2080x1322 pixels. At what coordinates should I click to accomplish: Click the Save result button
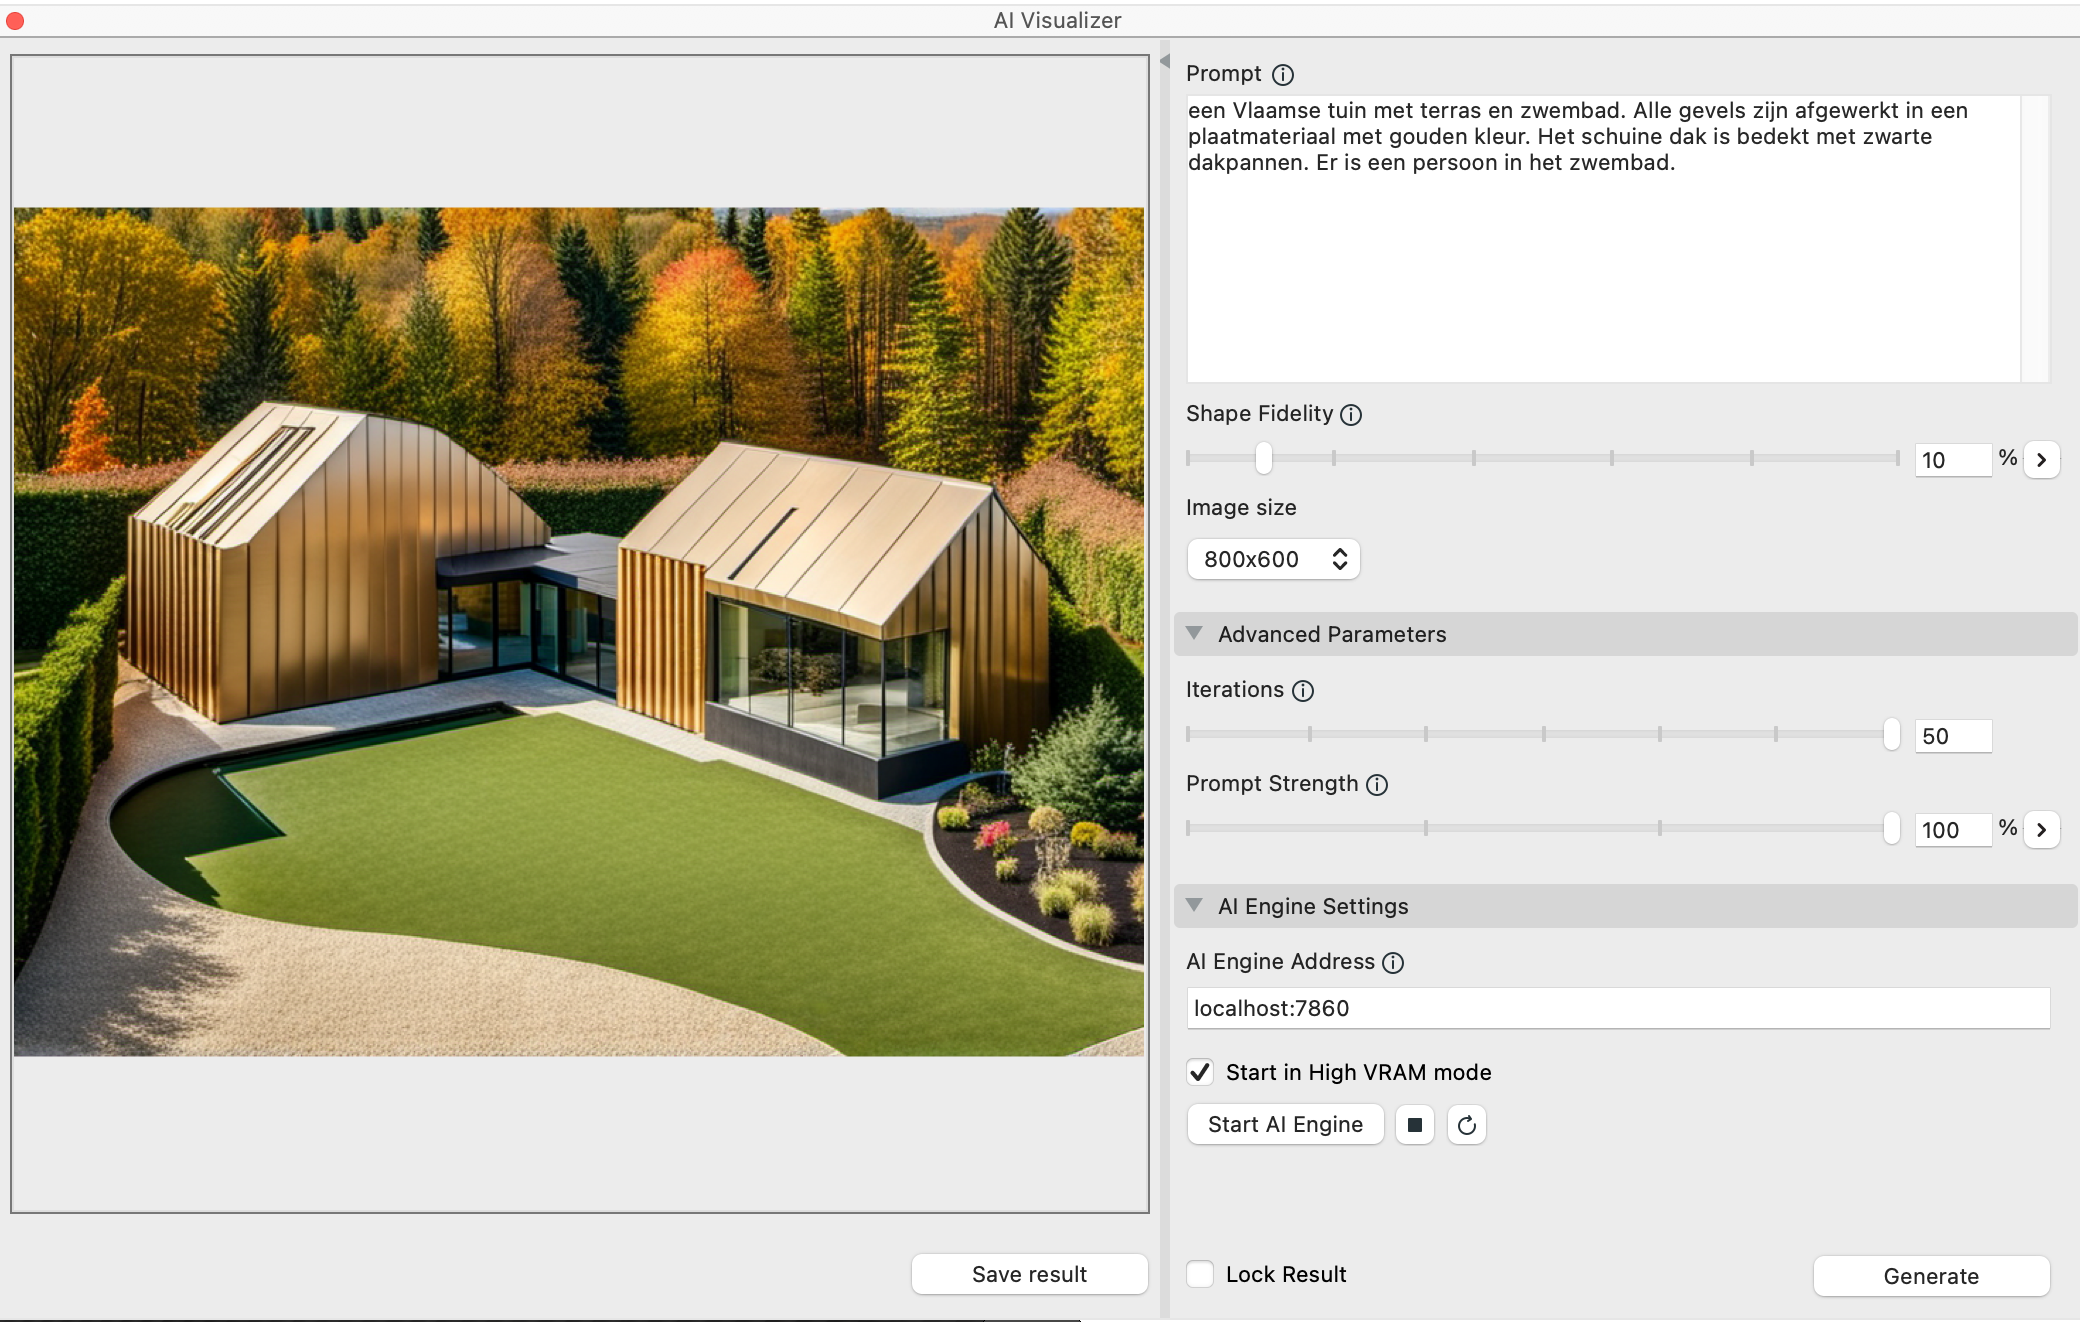[1029, 1274]
